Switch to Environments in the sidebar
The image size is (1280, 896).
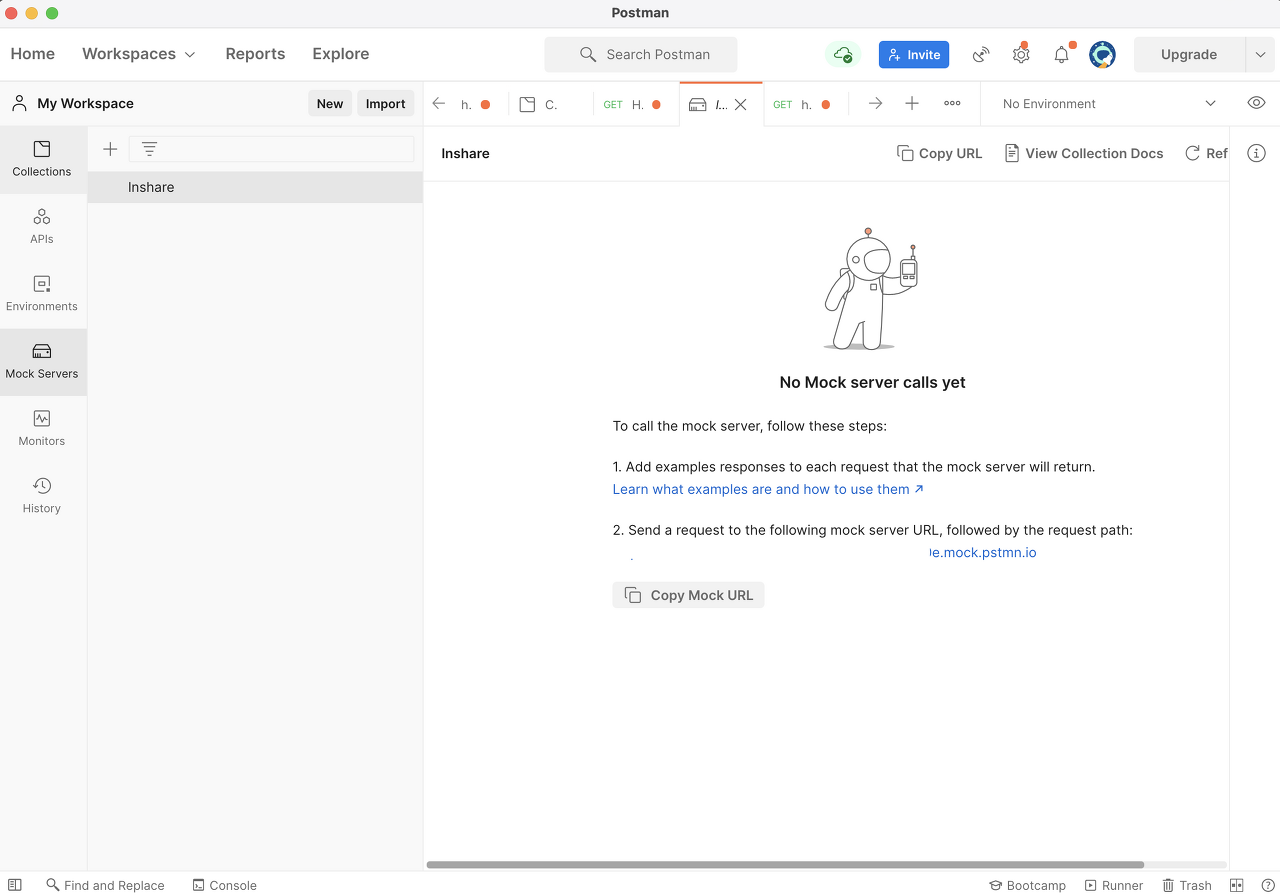point(42,294)
